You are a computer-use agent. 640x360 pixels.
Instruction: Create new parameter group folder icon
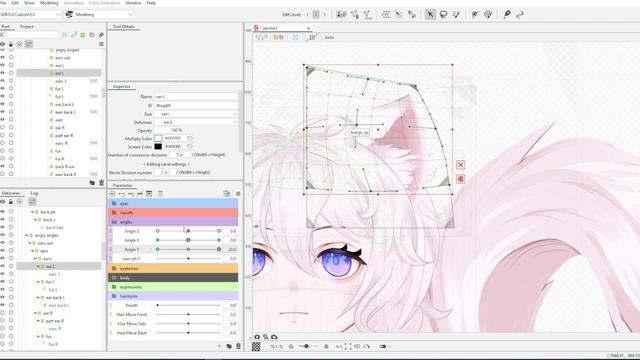229,346
